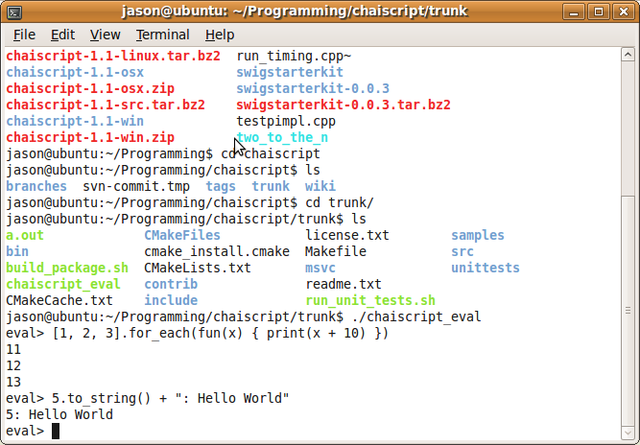Click the CMakeFiles directory name
The width and height of the screenshot is (640, 445).
pos(182,235)
